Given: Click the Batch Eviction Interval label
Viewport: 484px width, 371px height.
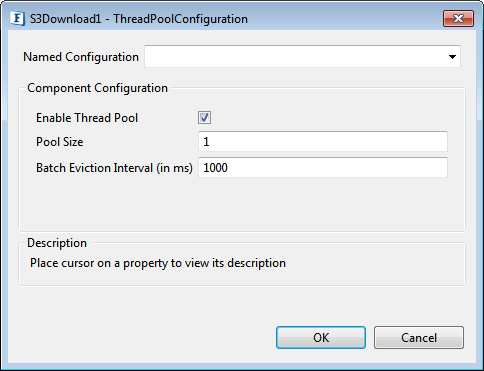Looking at the screenshot, I should 114,168.
